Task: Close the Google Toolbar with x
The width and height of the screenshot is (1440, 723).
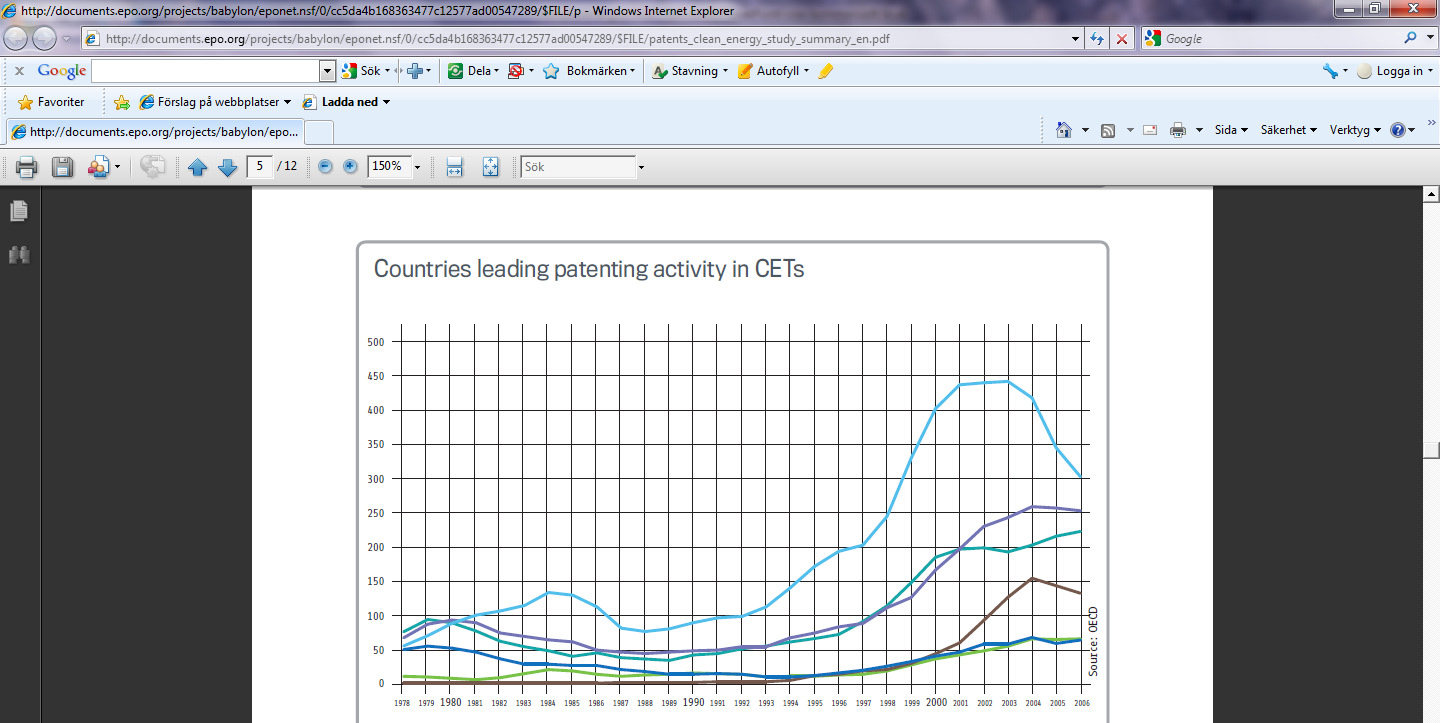Action: pyautogui.click(x=19, y=71)
